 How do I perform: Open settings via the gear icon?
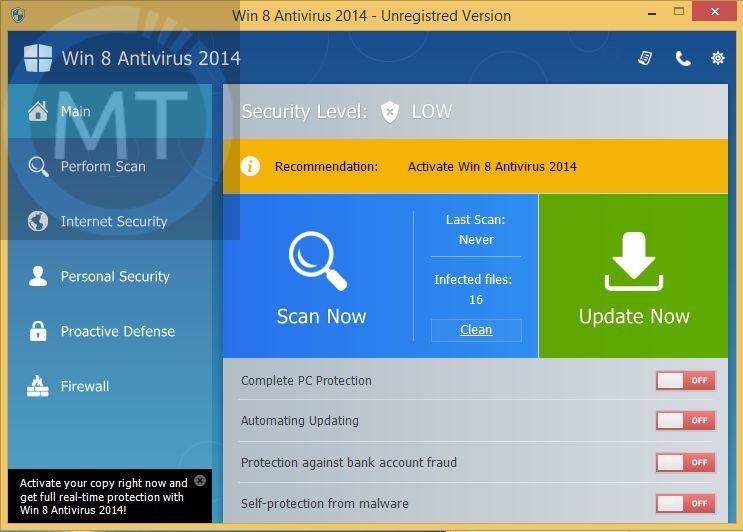[x=718, y=58]
